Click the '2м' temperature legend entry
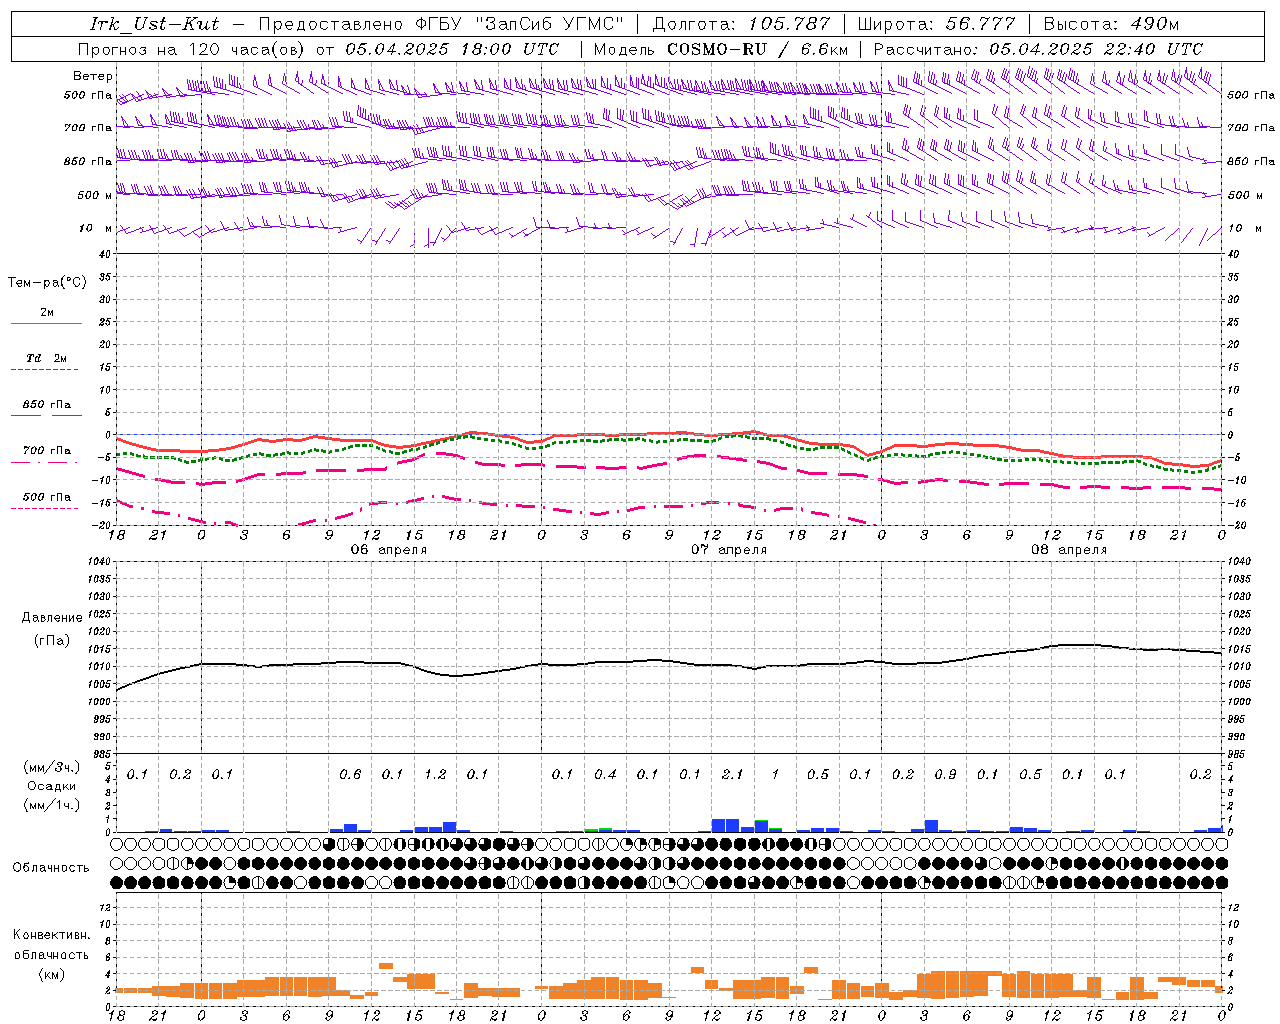 (47, 312)
